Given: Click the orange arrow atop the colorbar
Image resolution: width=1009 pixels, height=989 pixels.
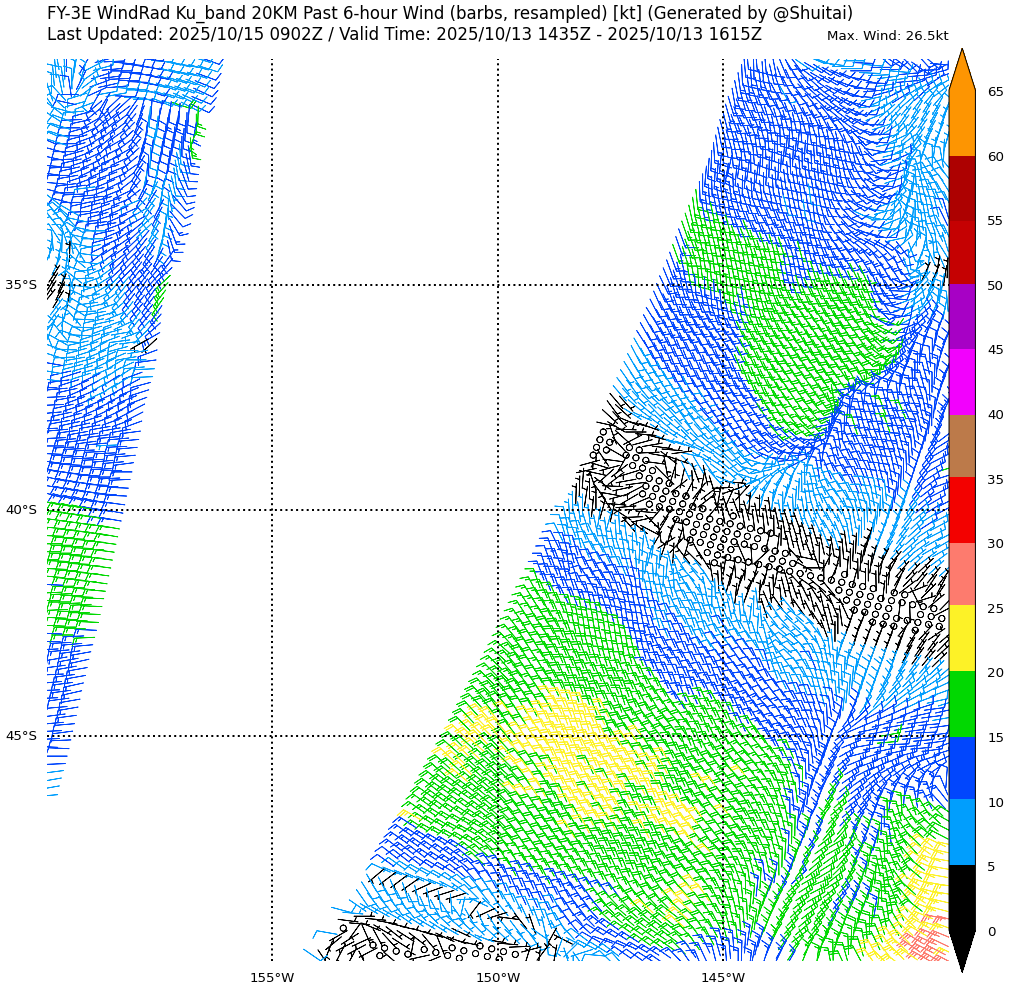Looking at the screenshot, I should point(961,73).
